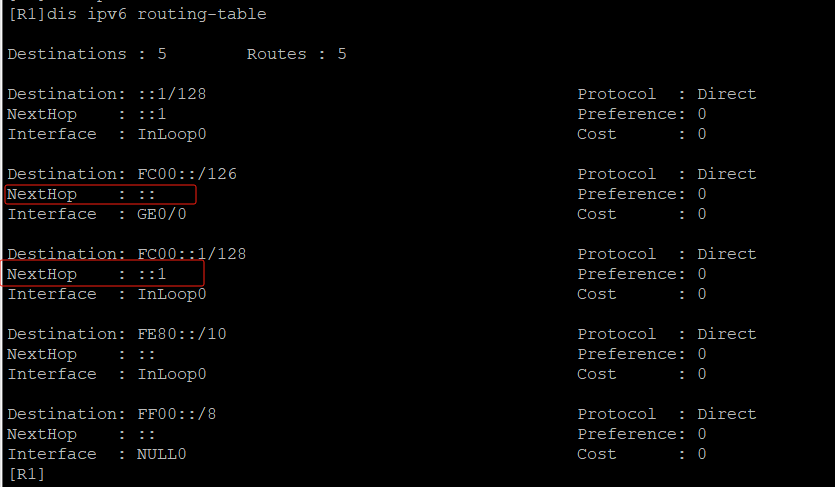This screenshot has height=487, width=835.
Task: Click the 'Protocol : Direct' text for ::1/128
Action: (666, 94)
